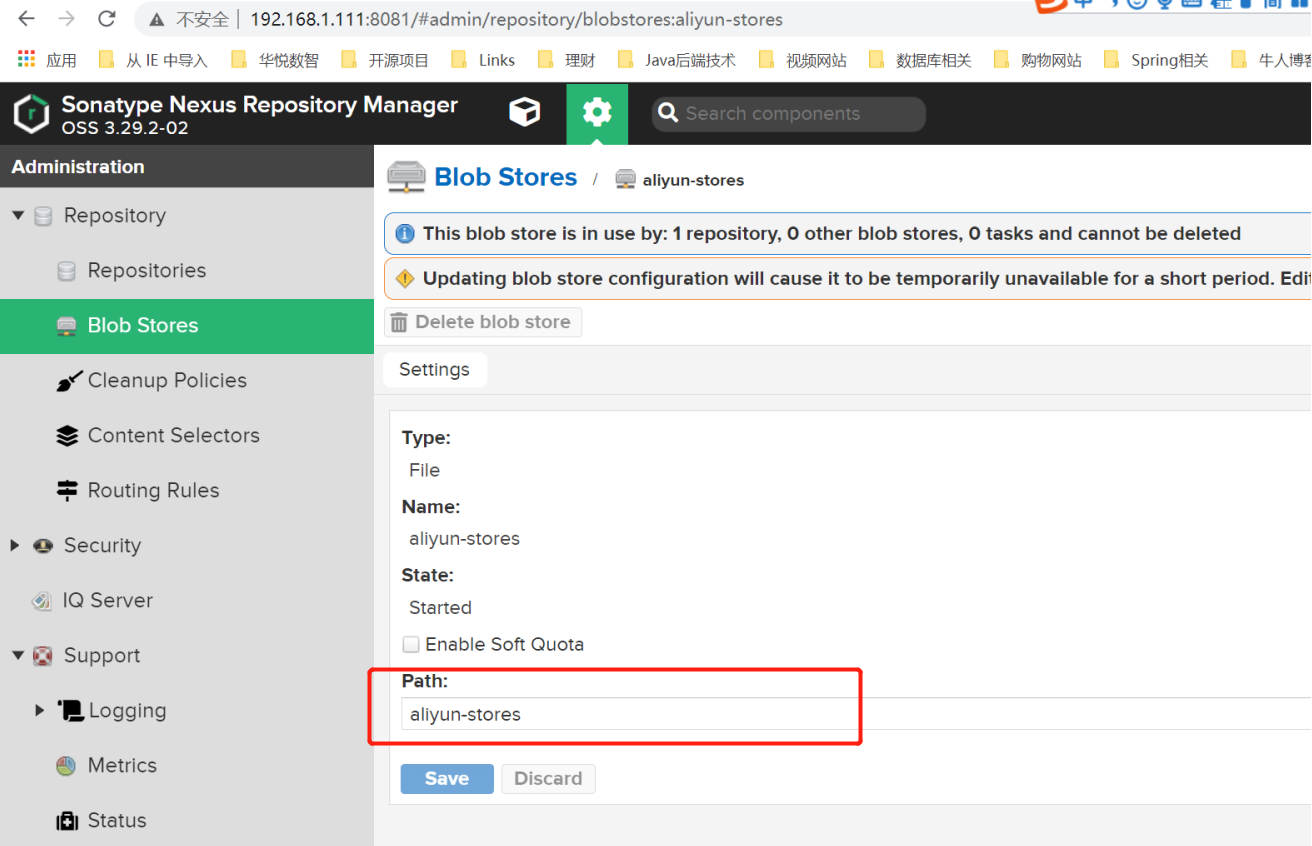The width and height of the screenshot is (1312, 846).
Task: Open the 应用 apps grid bookmark
Action: (x=47, y=60)
